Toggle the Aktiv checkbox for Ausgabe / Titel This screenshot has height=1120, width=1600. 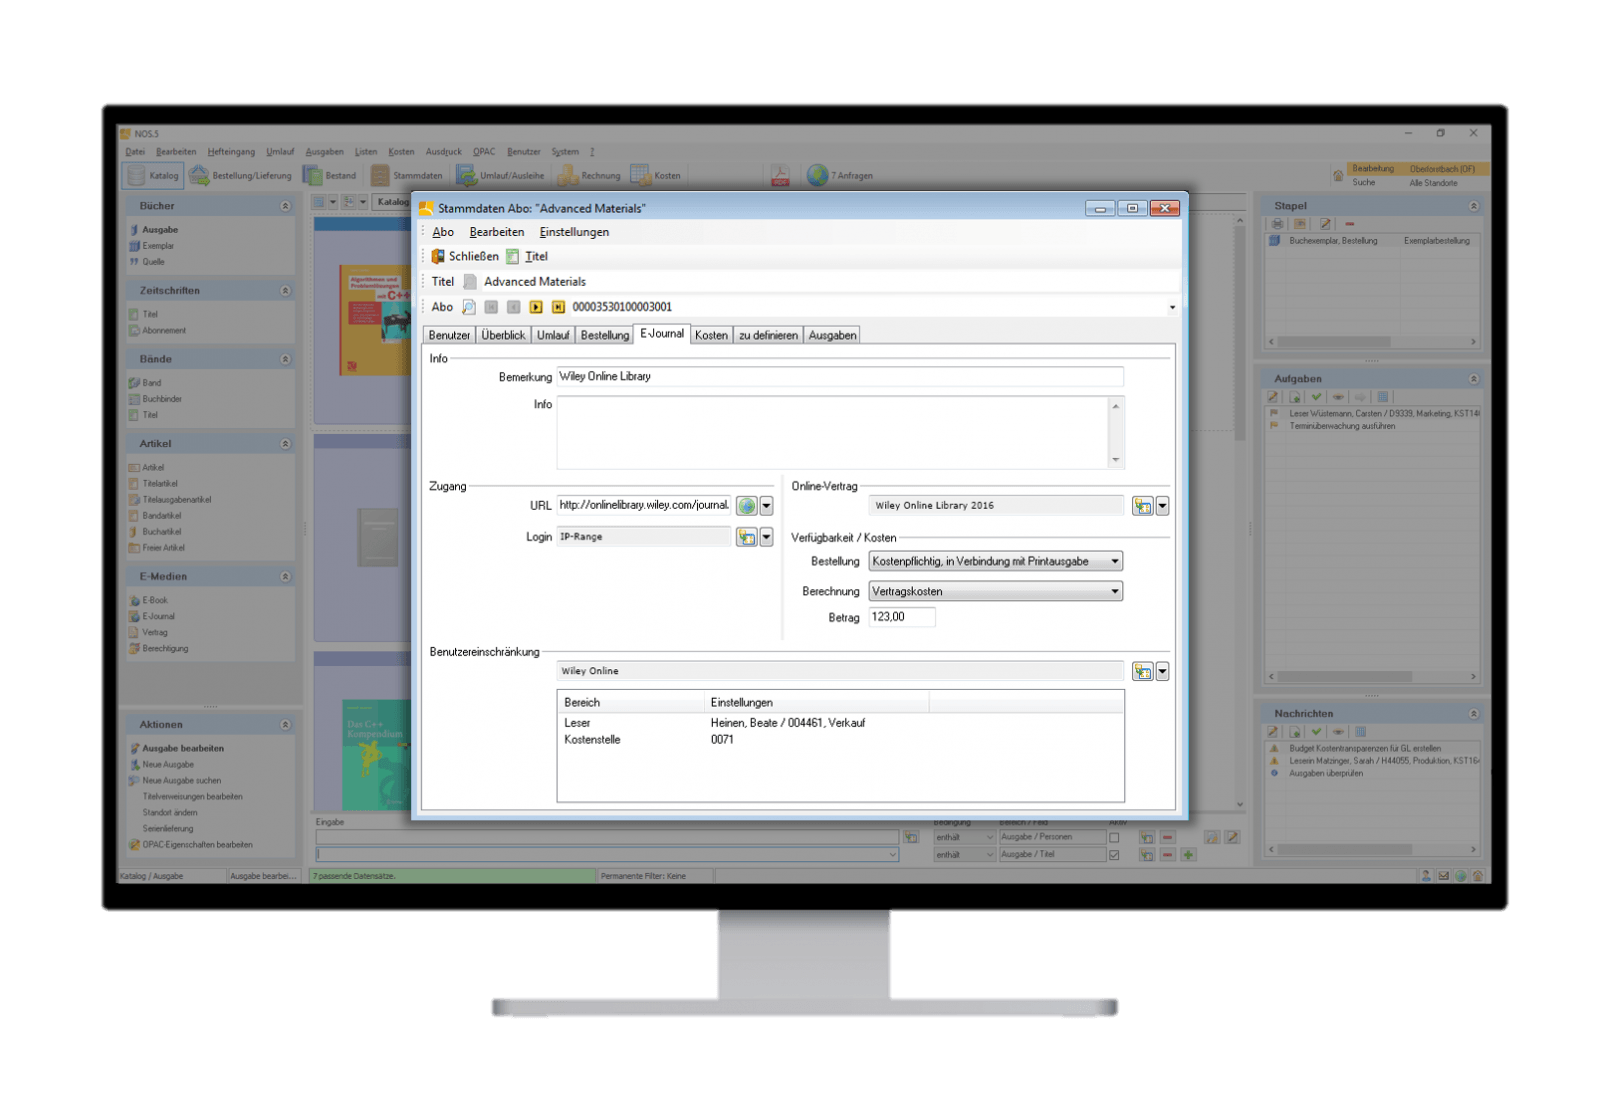coord(1114,855)
